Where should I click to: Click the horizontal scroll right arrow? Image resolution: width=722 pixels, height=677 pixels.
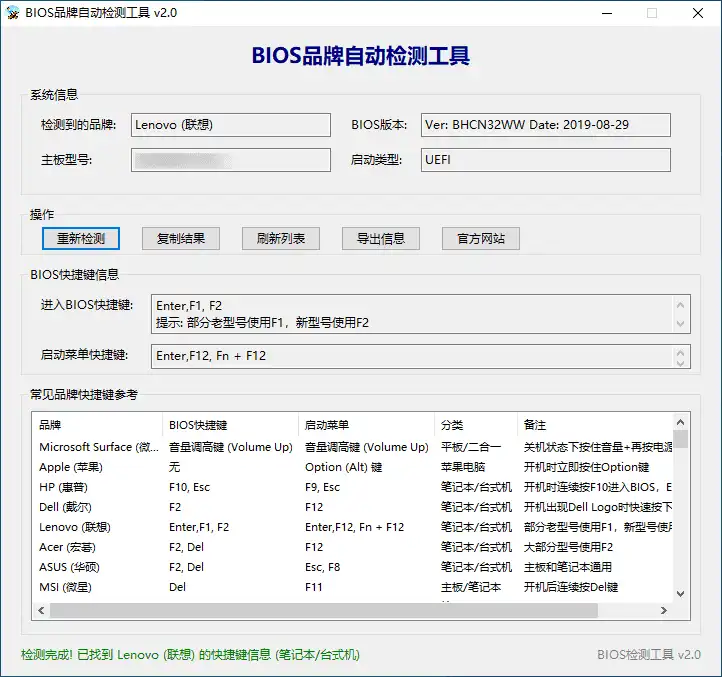pos(664,610)
